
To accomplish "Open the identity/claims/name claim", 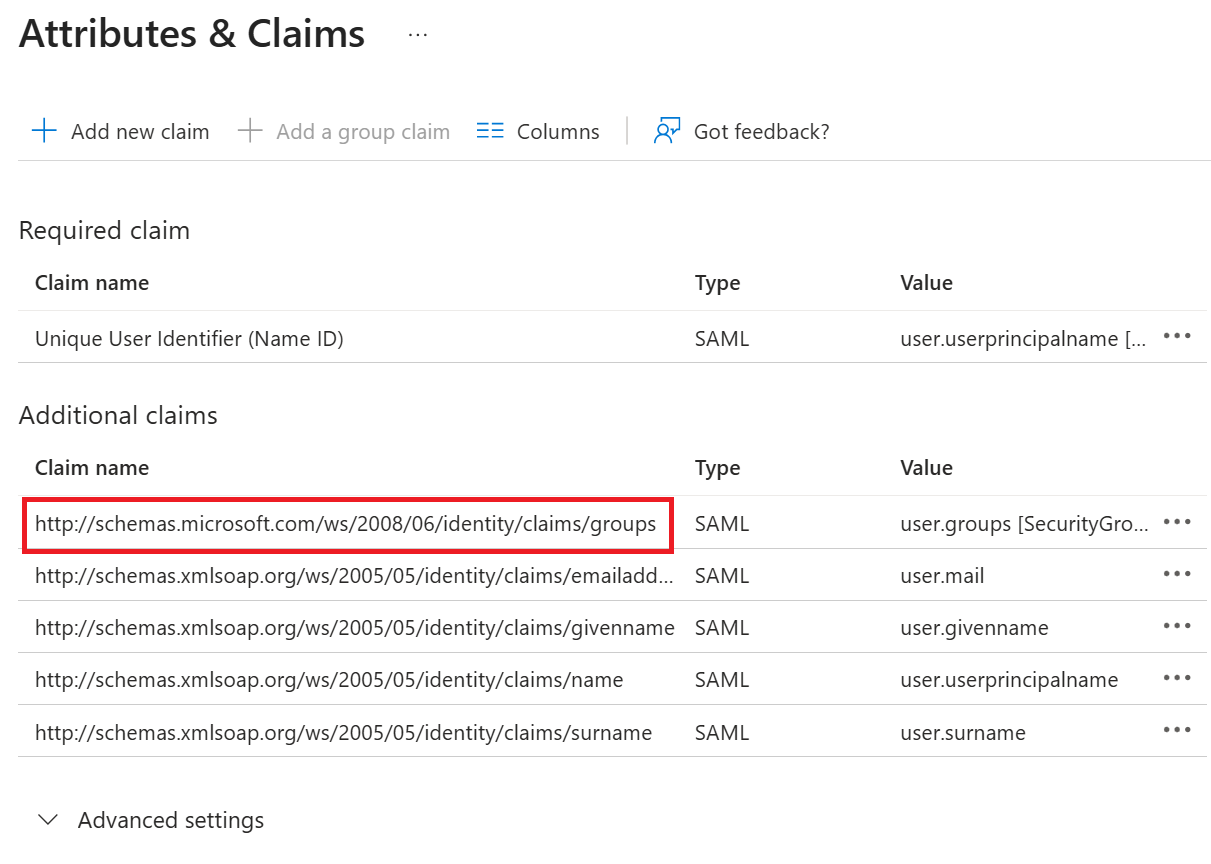I will (329, 680).
